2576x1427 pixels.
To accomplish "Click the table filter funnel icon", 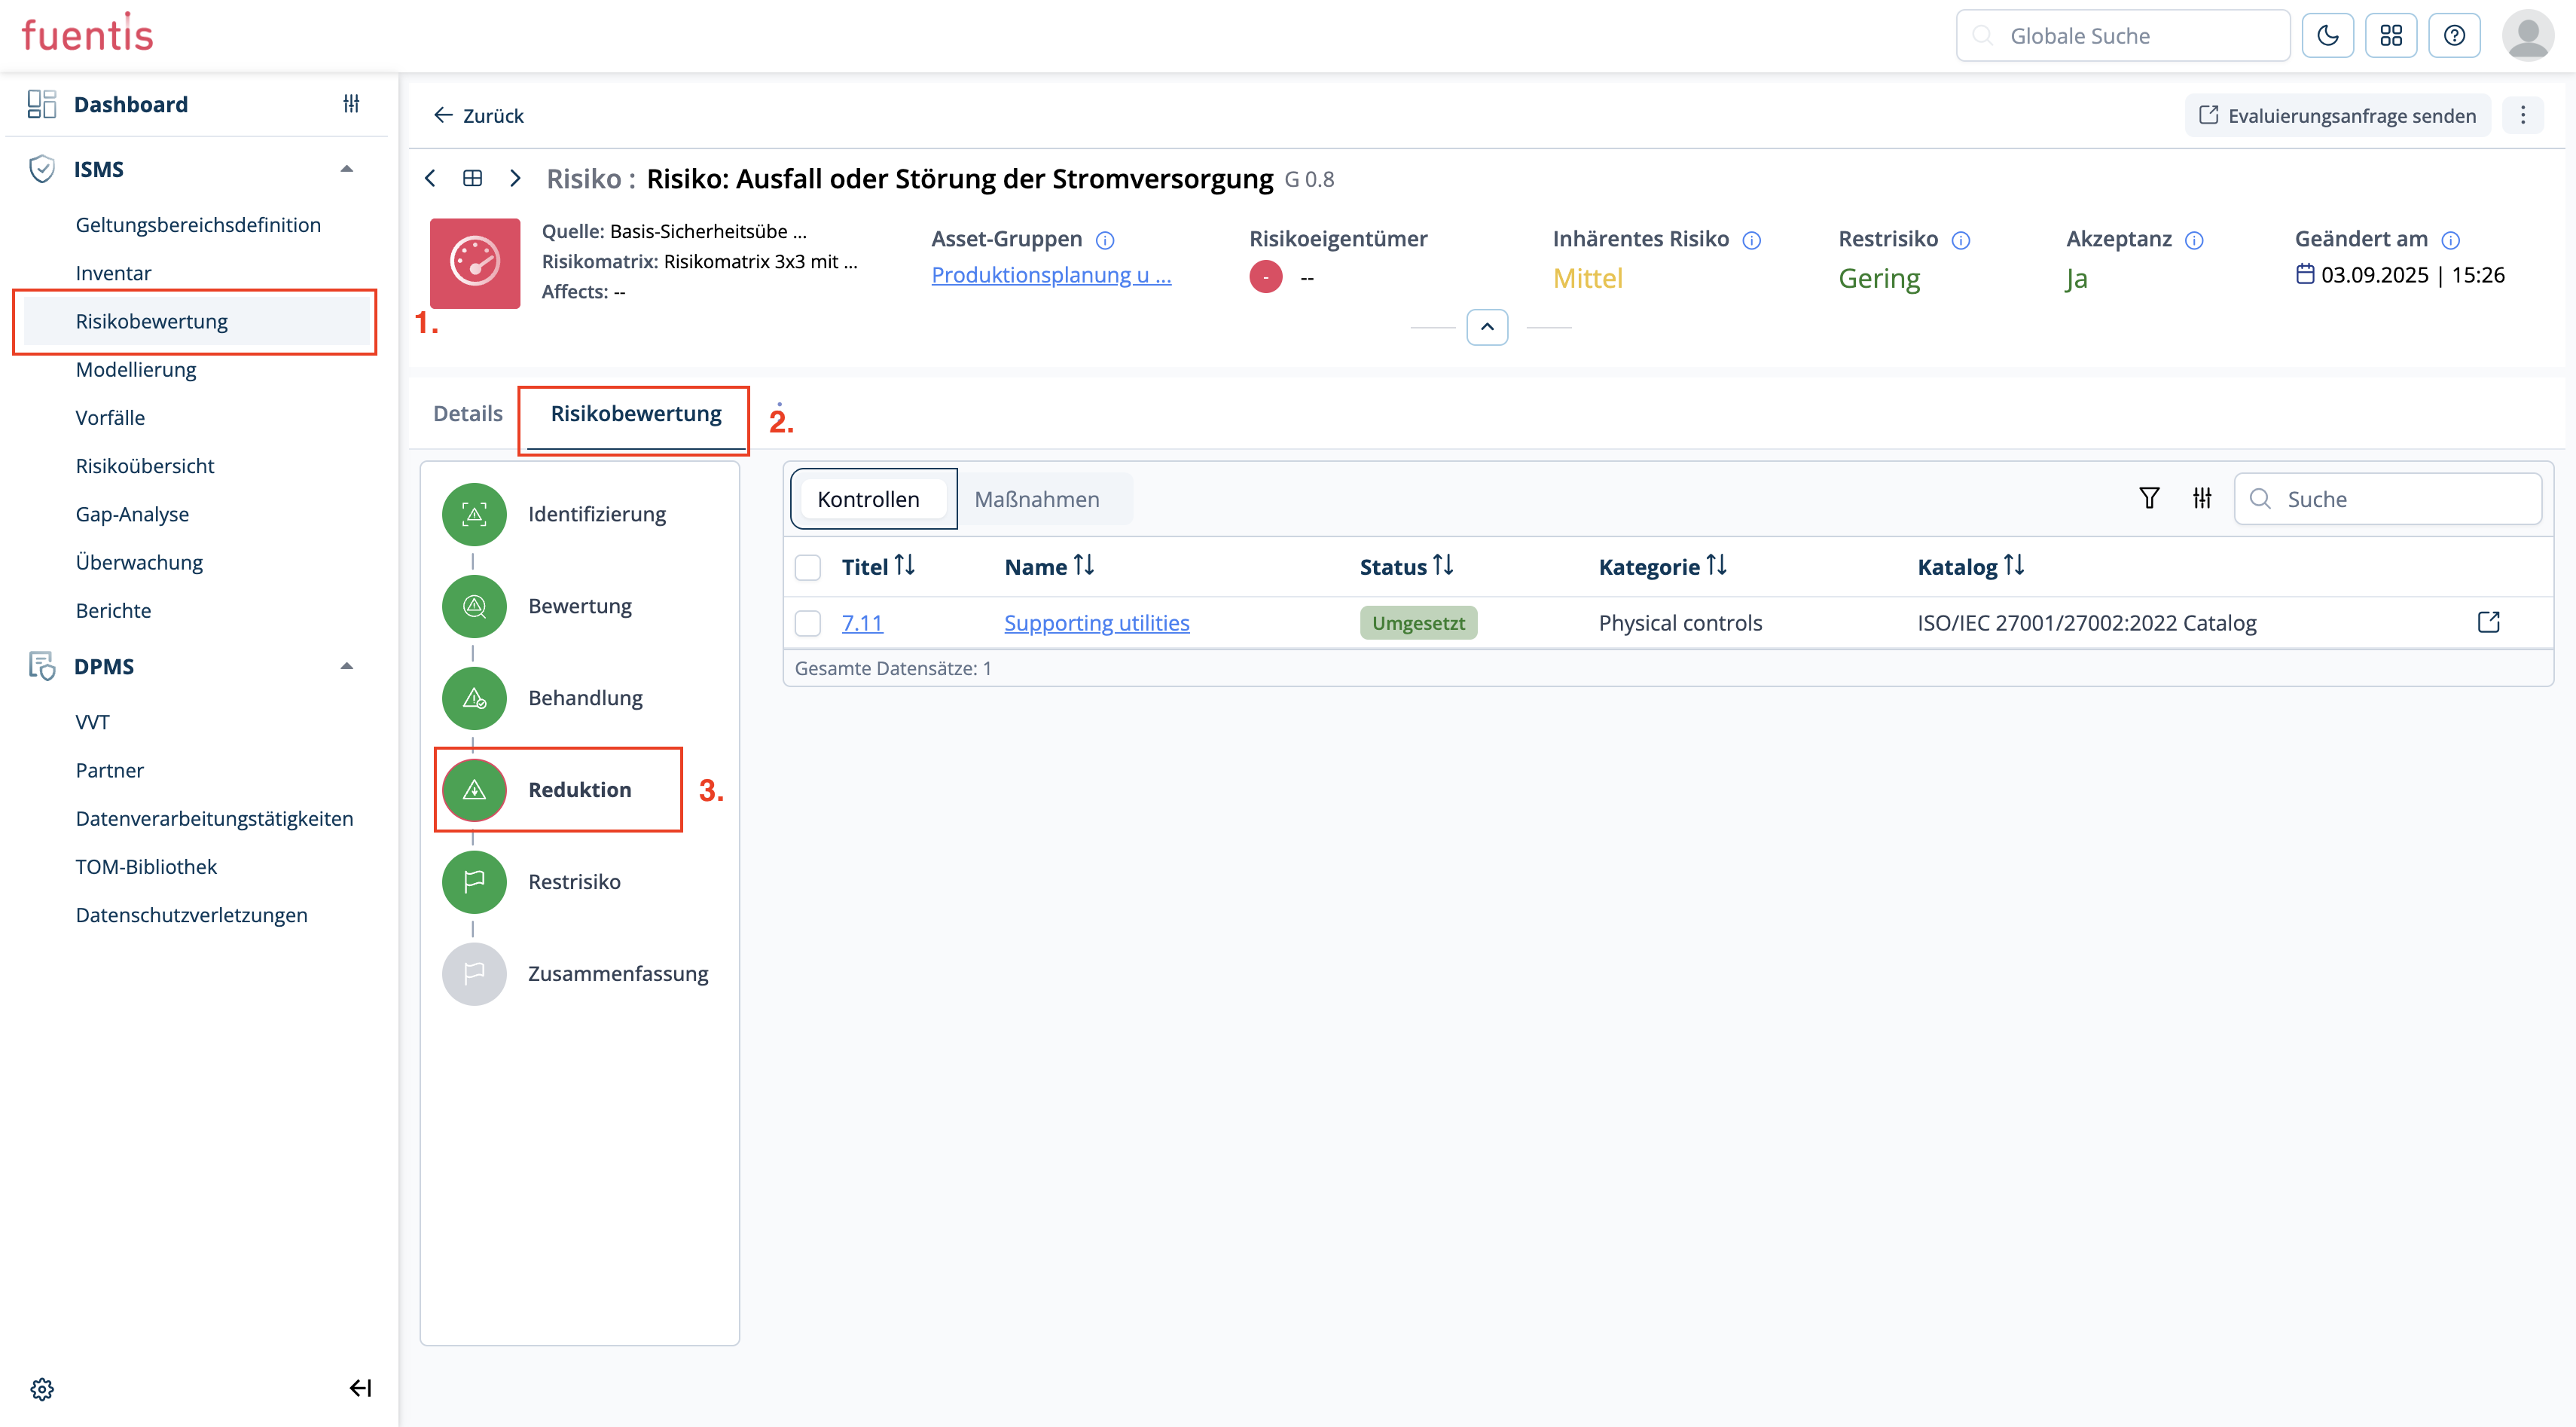I will pos(2148,498).
